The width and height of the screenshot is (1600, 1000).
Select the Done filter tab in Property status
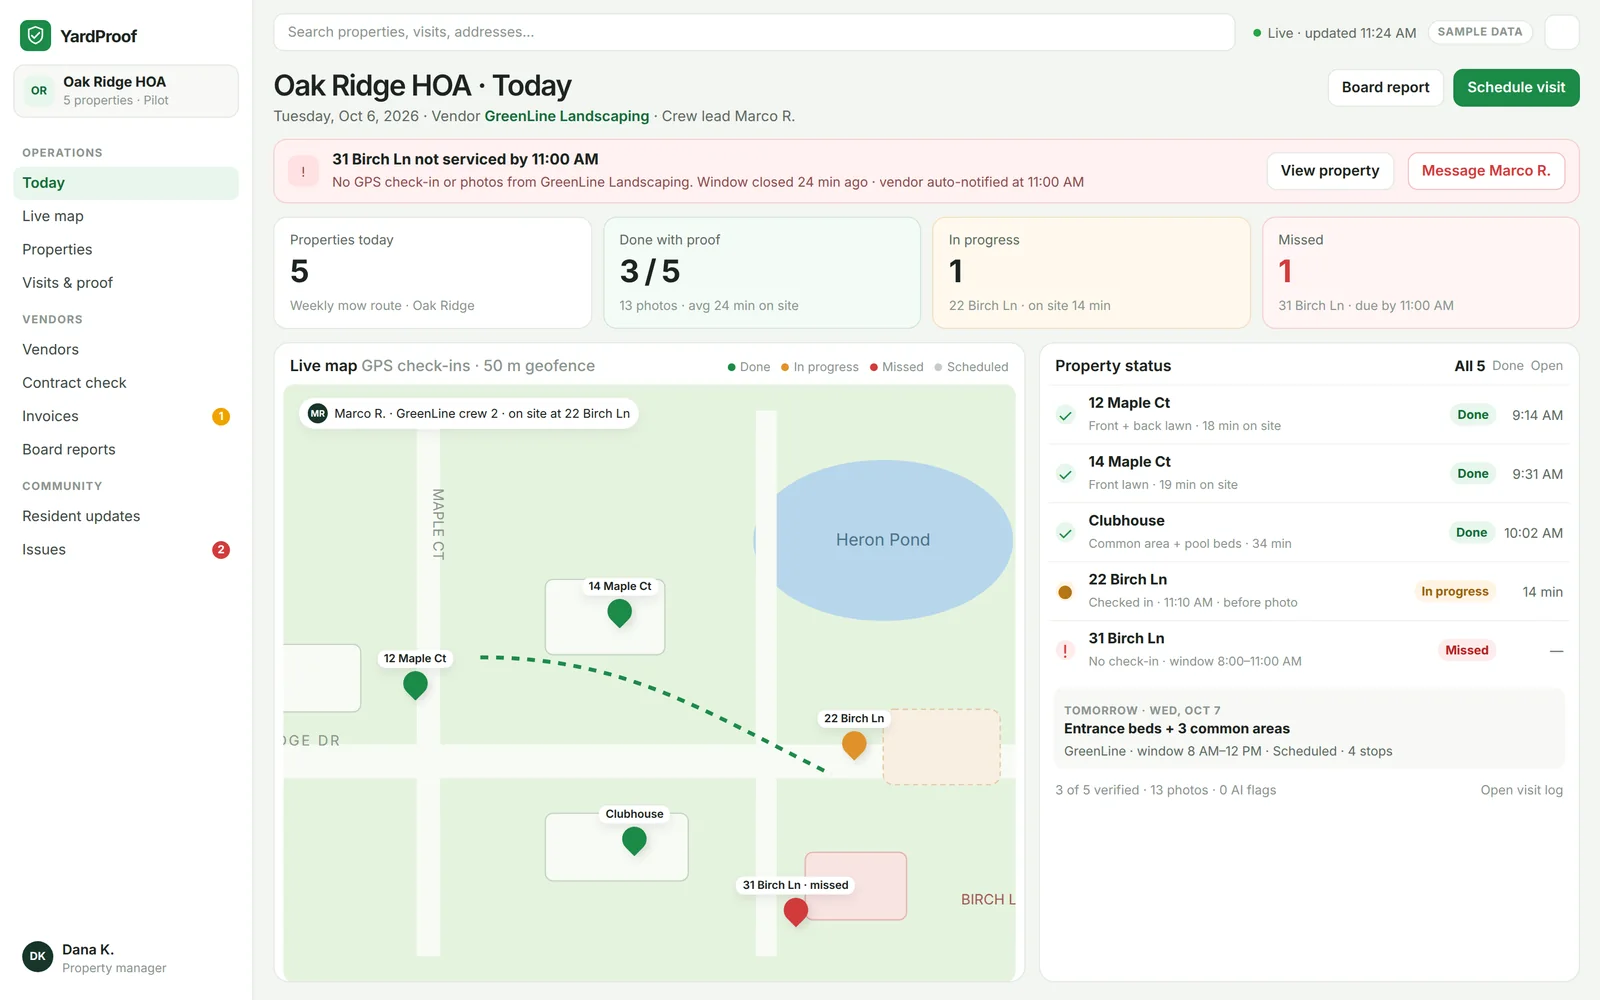pyautogui.click(x=1508, y=366)
